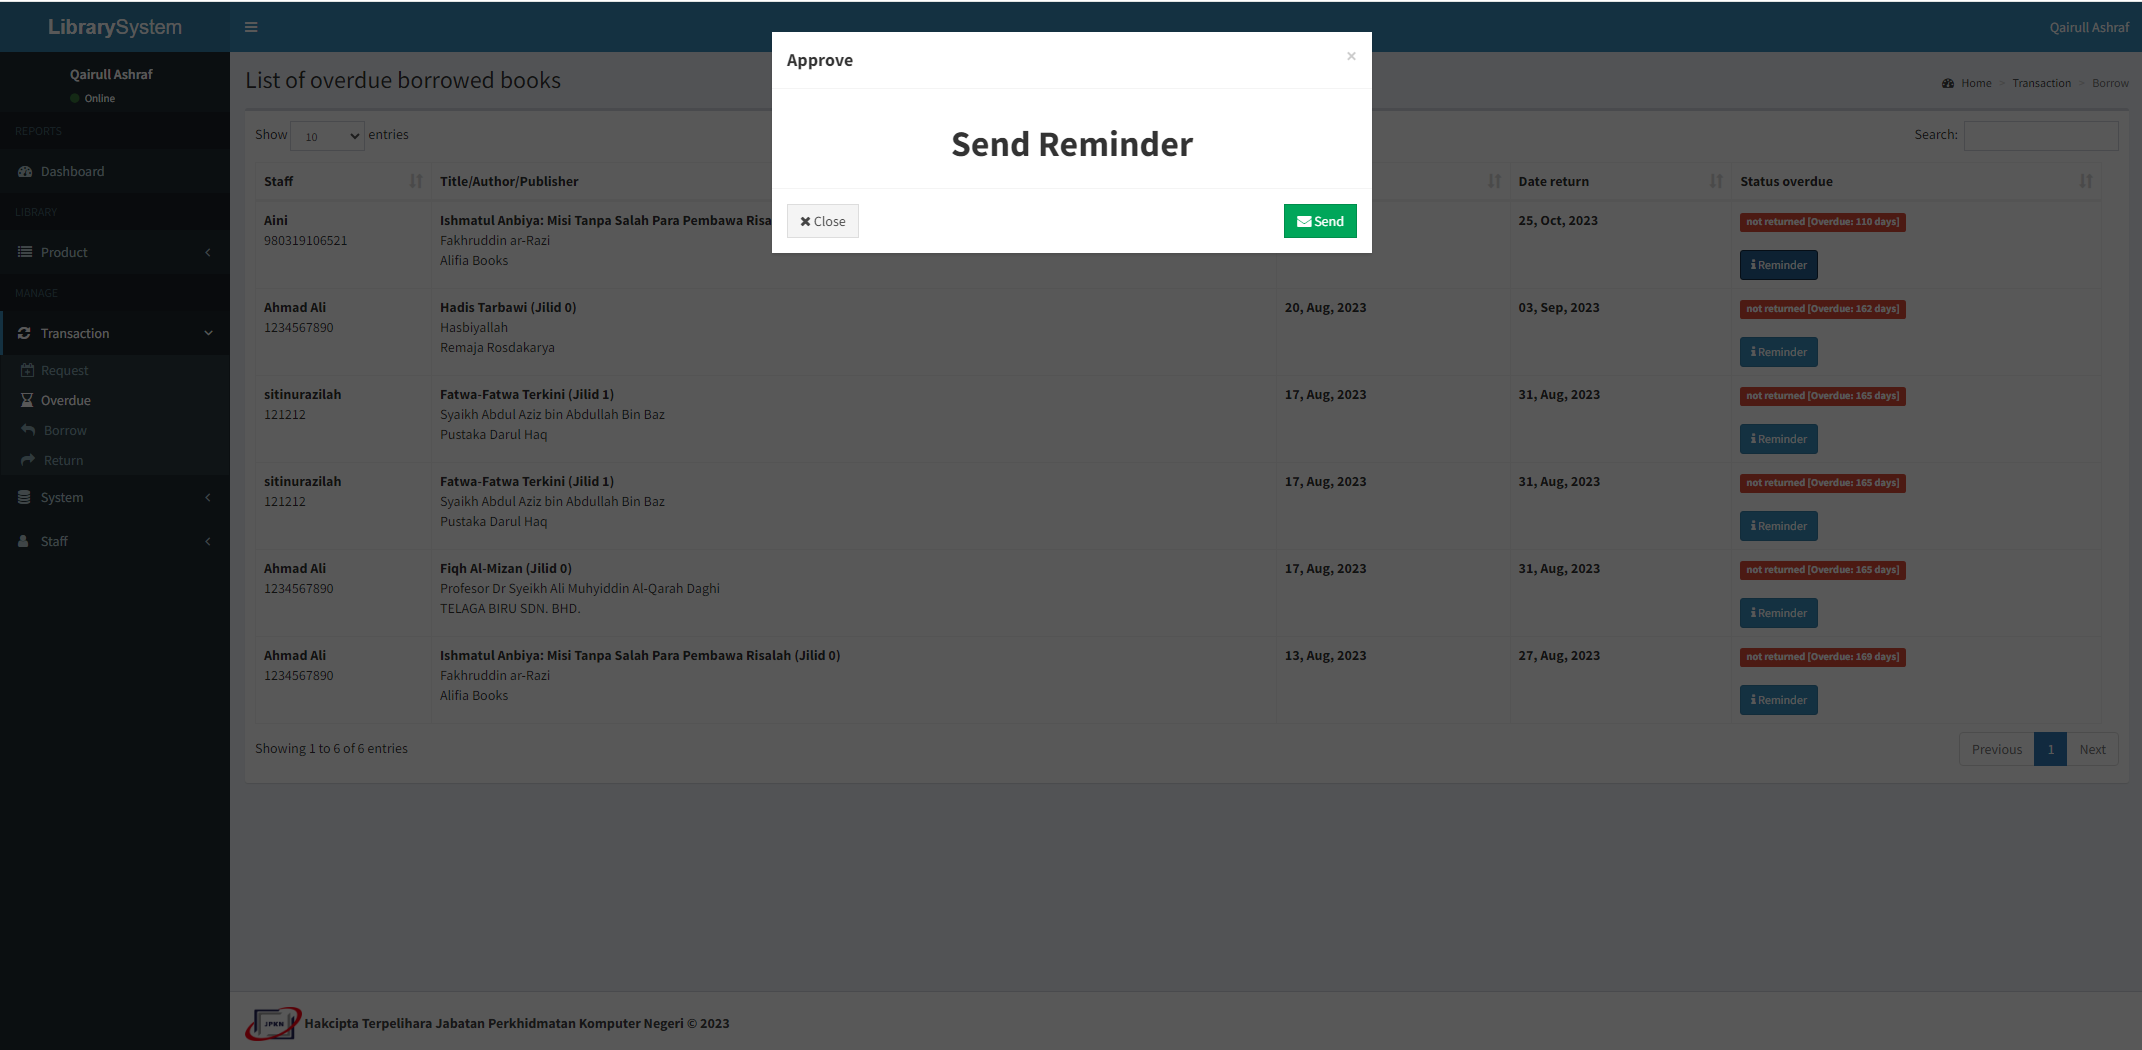Go to the Next pagination page
Image resolution: width=2142 pixels, height=1050 pixels.
click(2092, 749)
